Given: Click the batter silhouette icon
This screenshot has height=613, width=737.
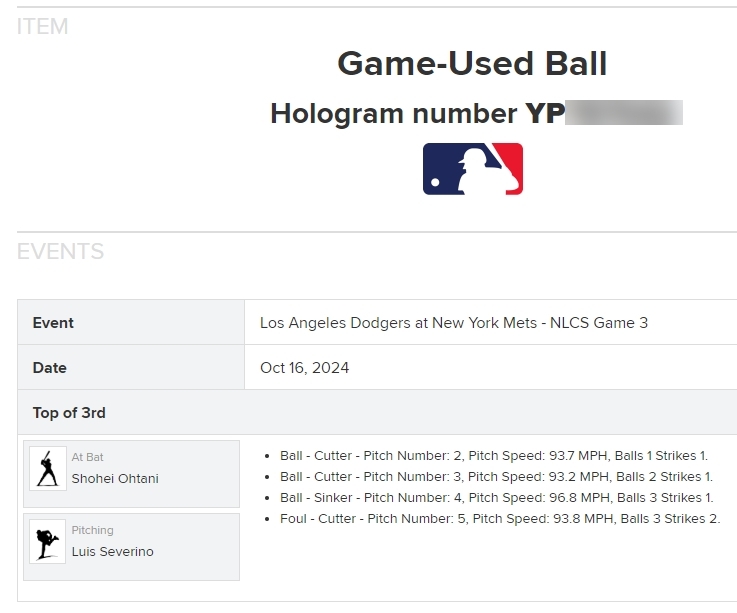Looking at the screenshot, I should pyautogui.click(x=48, y=468).
